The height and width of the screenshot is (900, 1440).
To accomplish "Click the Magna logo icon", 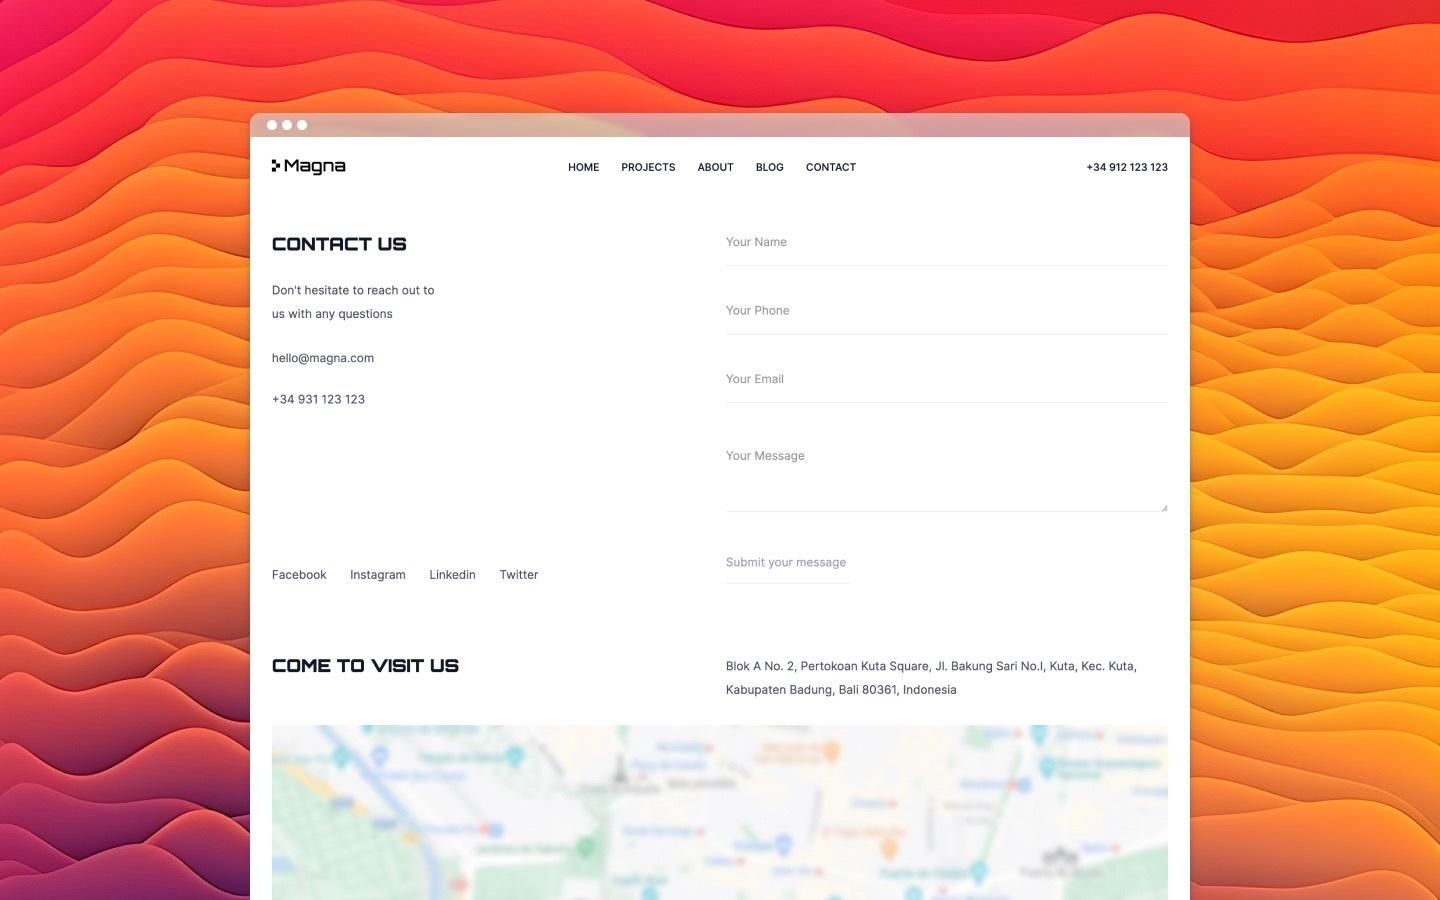I will click(277, 166).
